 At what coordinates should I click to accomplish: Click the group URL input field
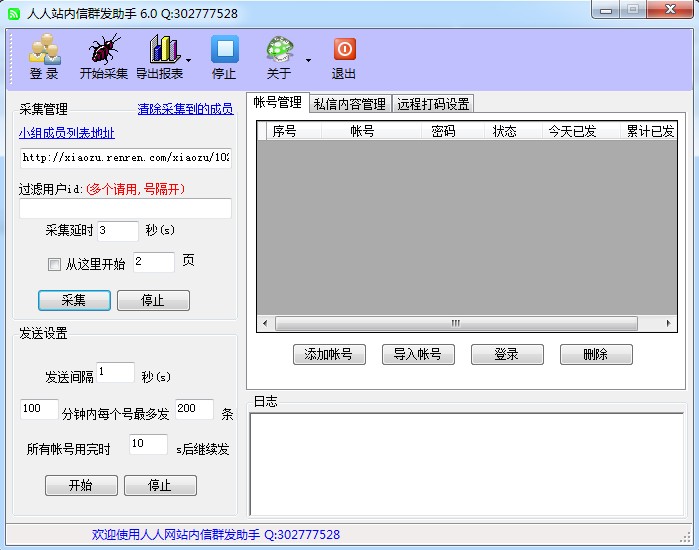(x=125, y=158)
